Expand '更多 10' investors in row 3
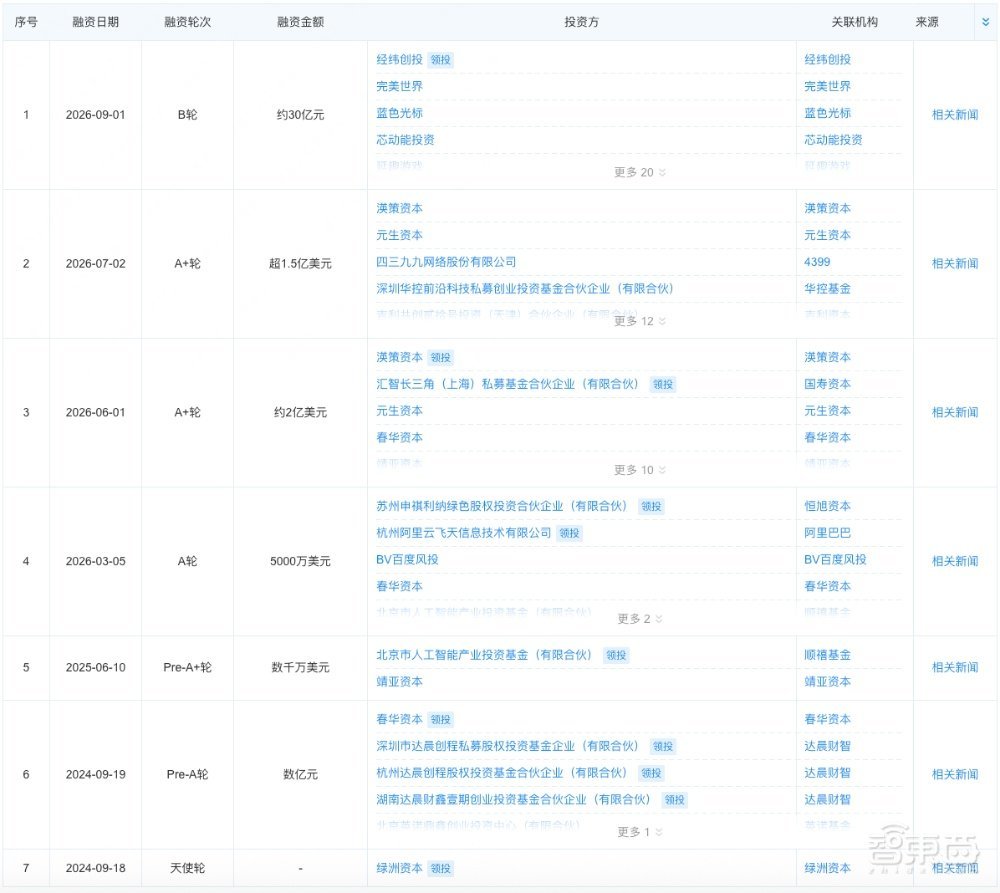The width and height of the screenshot is (1000, 893). coord(640,470)
